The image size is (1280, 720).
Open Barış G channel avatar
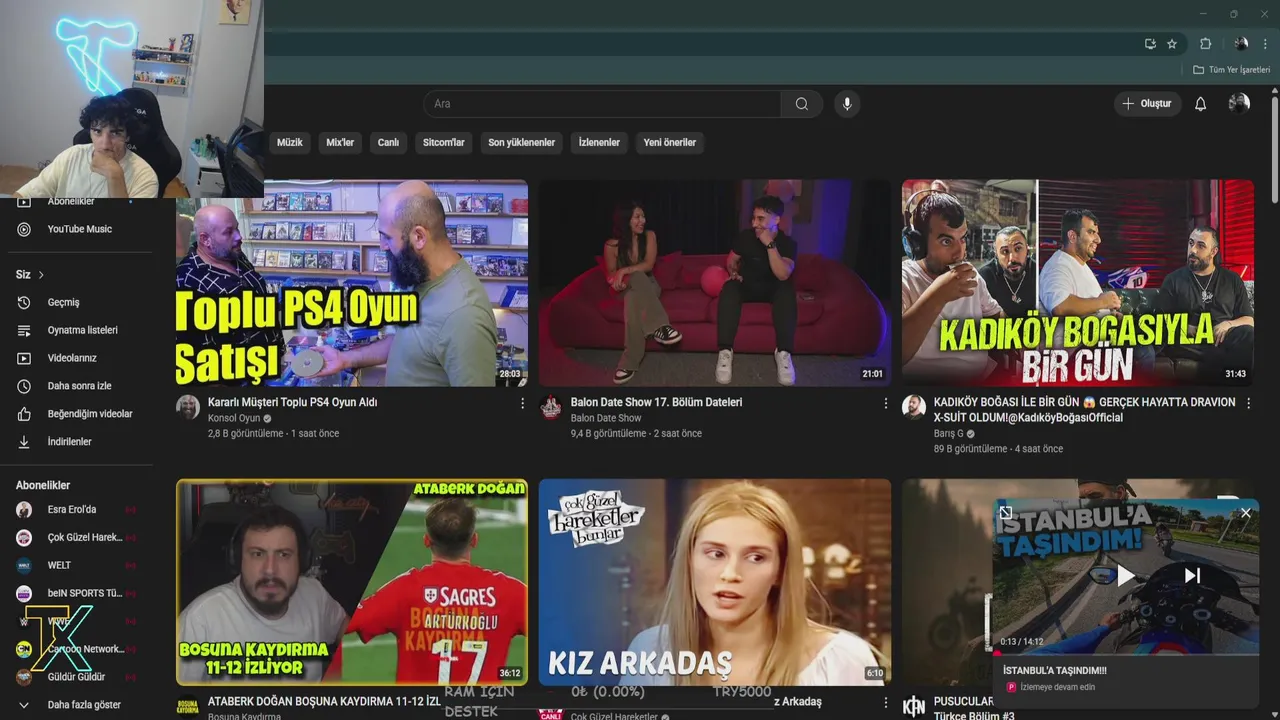coord(914,406)
